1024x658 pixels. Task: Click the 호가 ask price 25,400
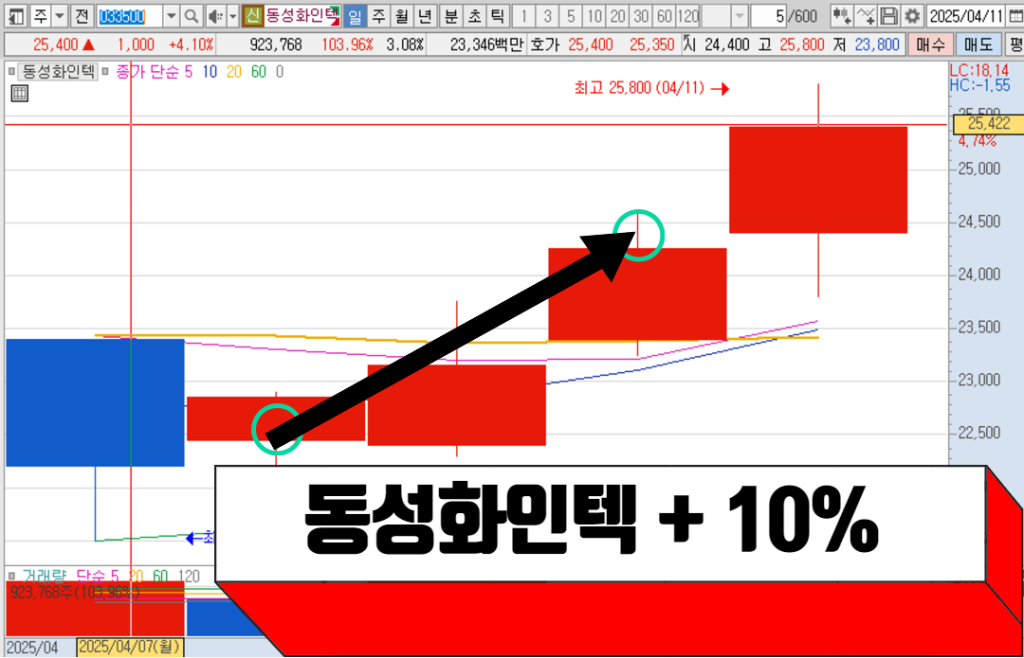coord(590,45)
